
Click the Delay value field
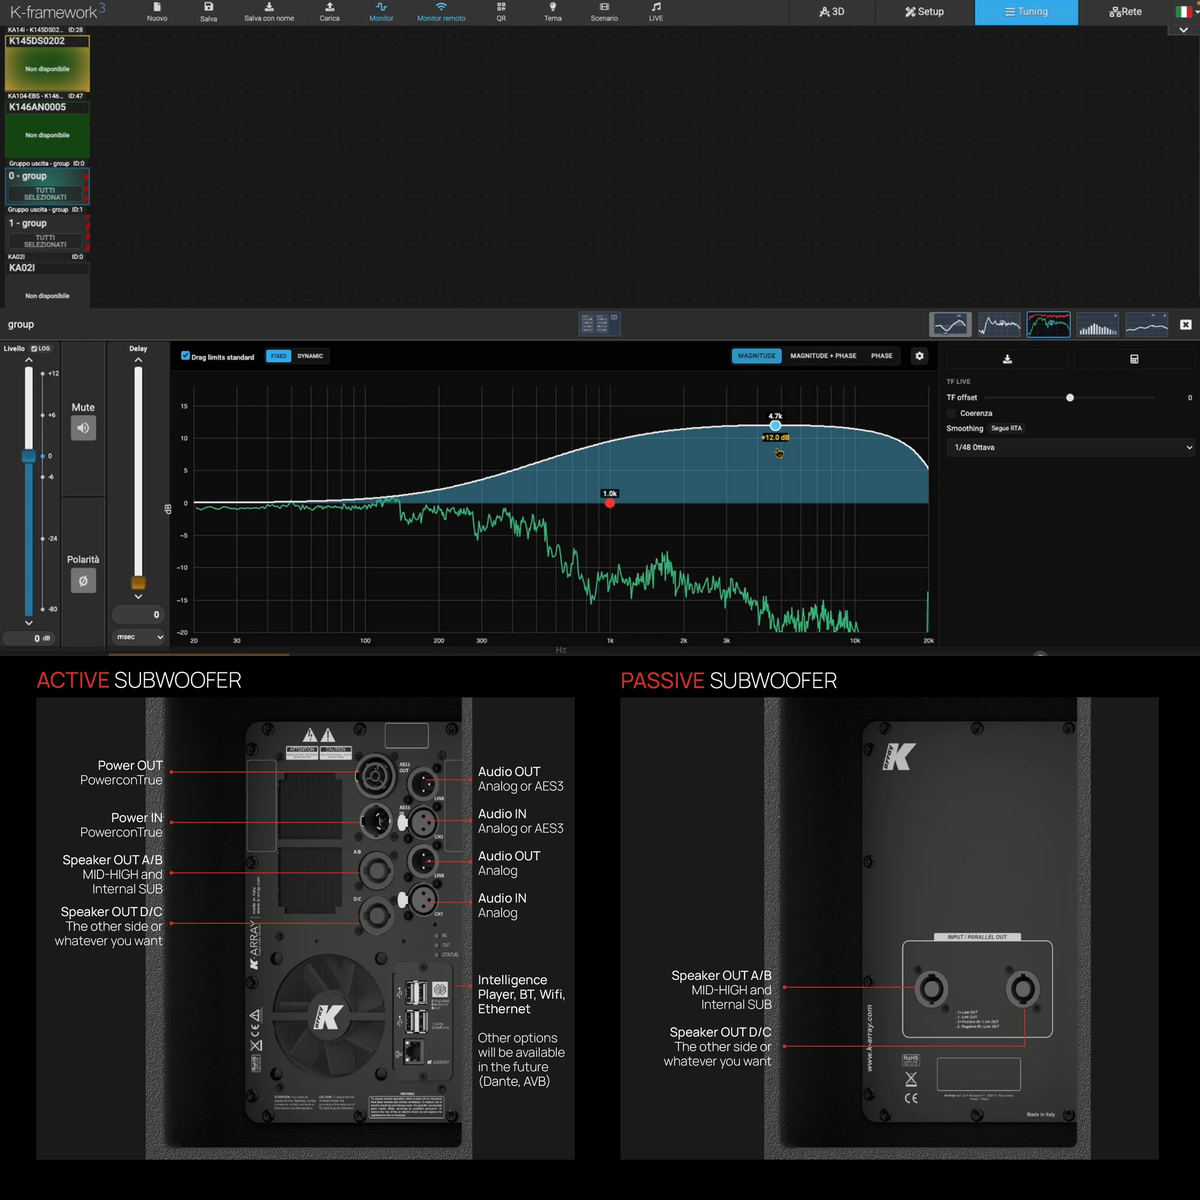click(x=138, y=615)
